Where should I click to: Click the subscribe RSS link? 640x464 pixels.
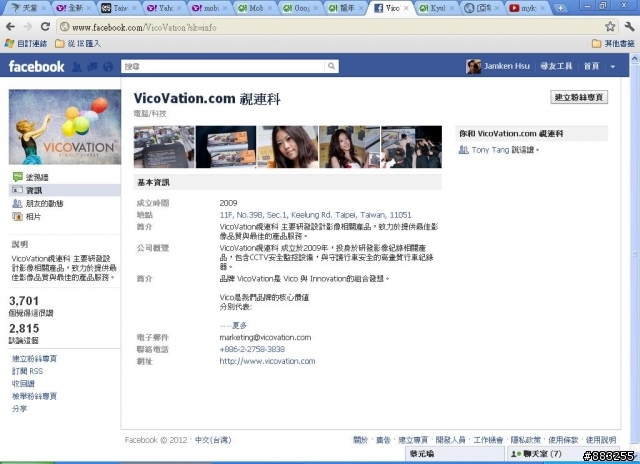coord(27,371)
